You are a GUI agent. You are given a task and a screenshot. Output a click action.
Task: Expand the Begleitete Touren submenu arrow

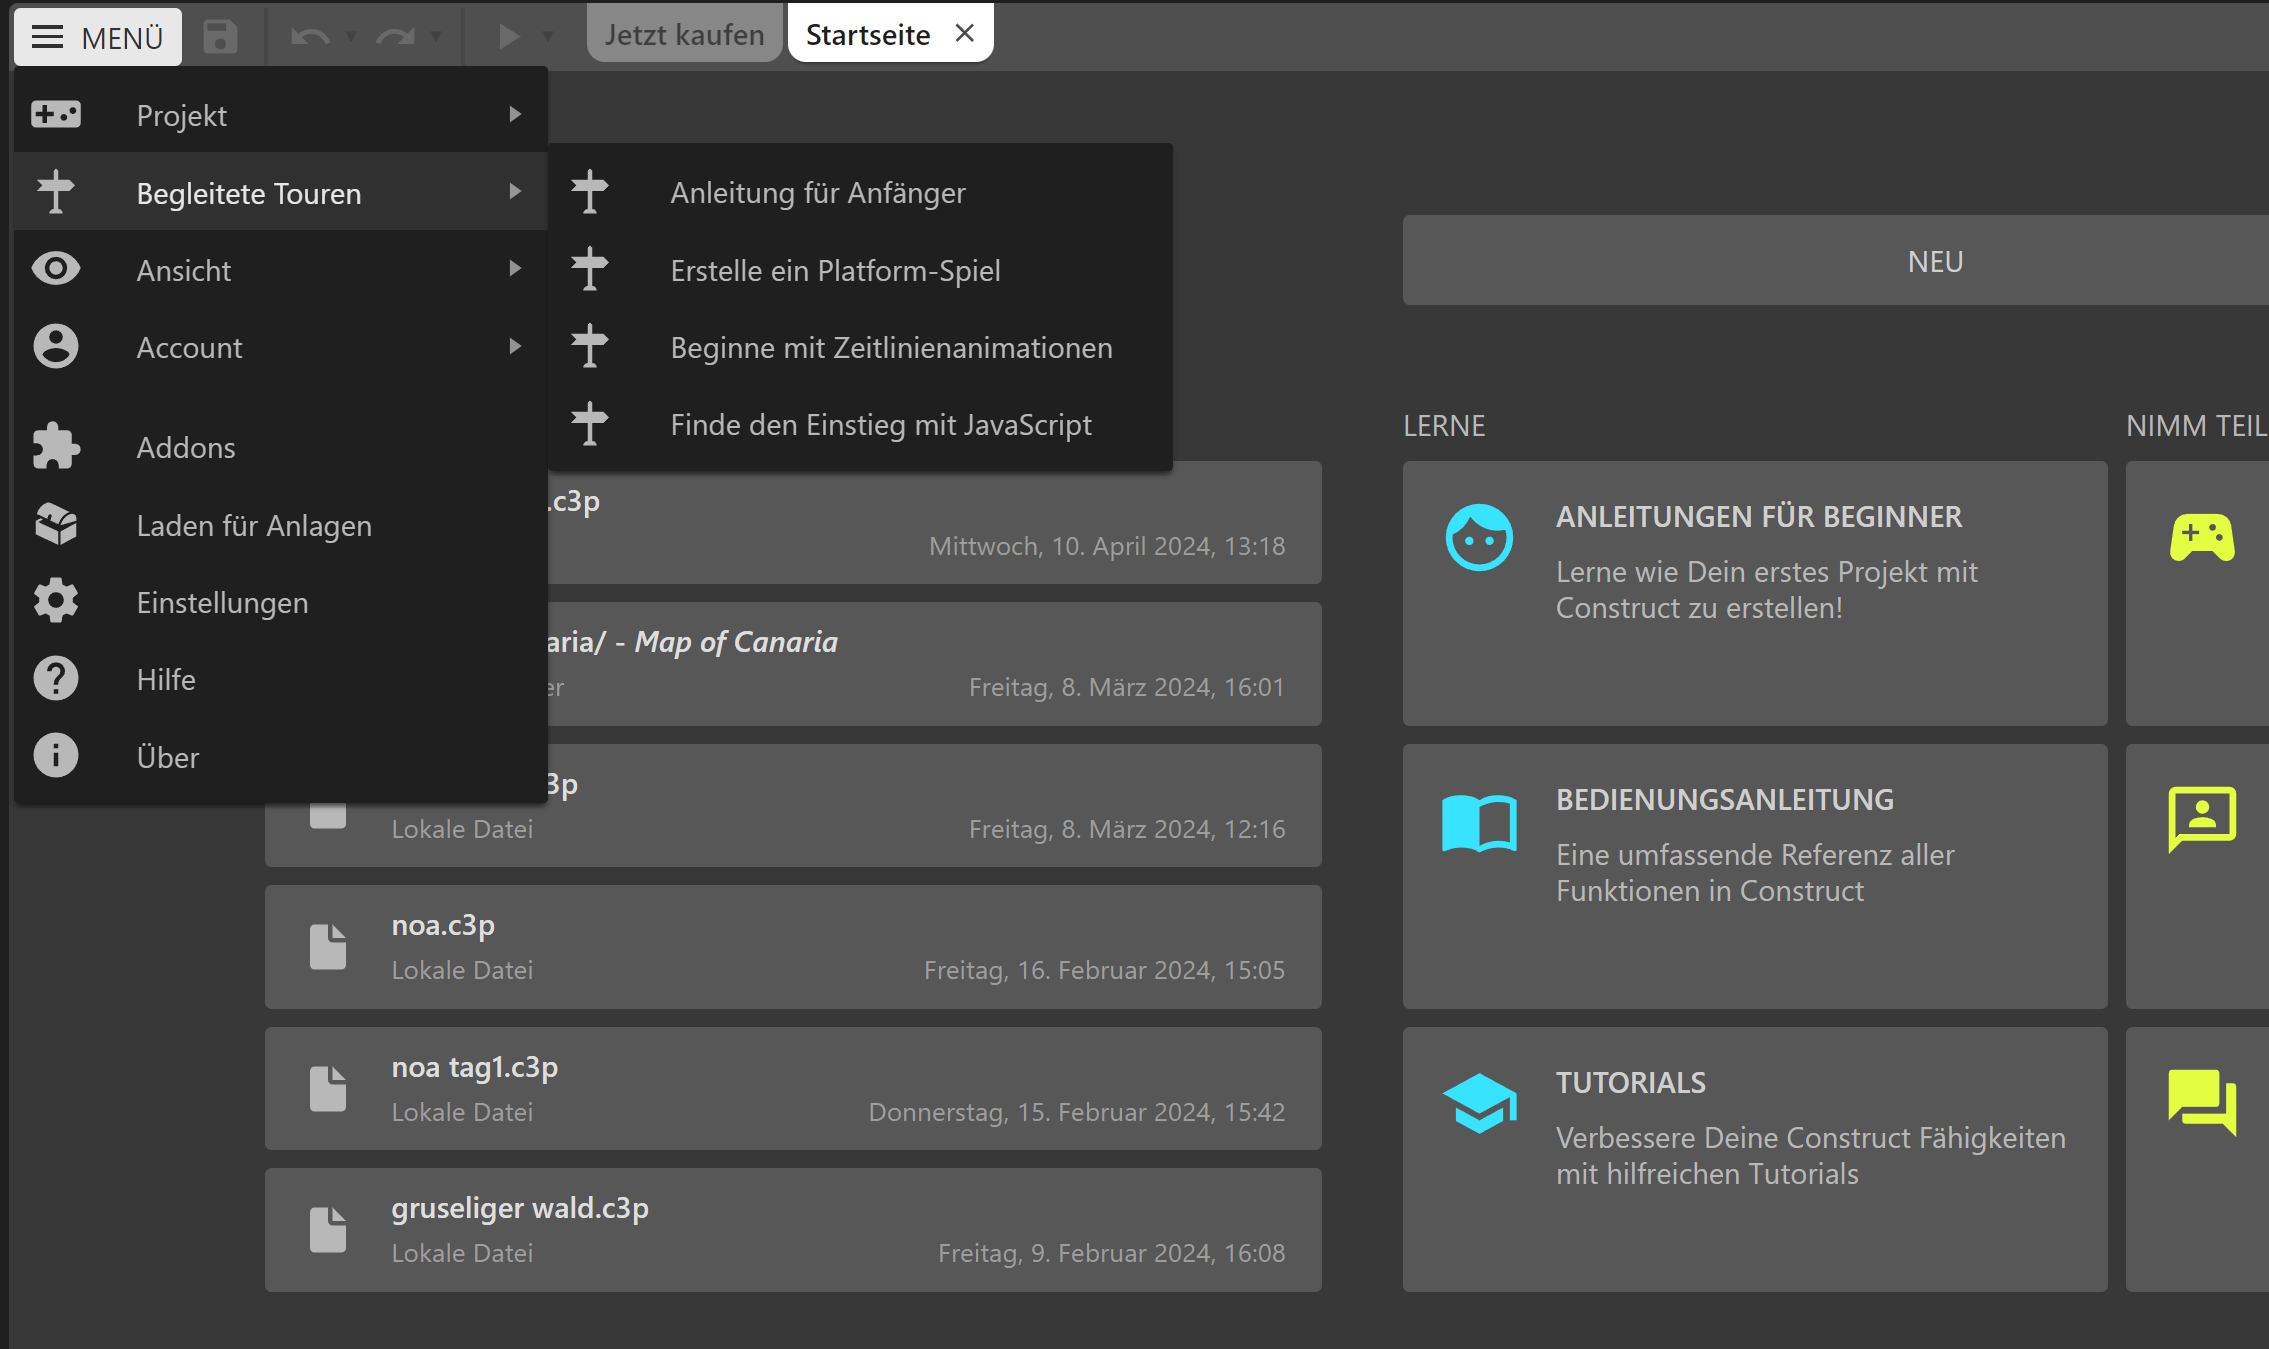[515, 192]
